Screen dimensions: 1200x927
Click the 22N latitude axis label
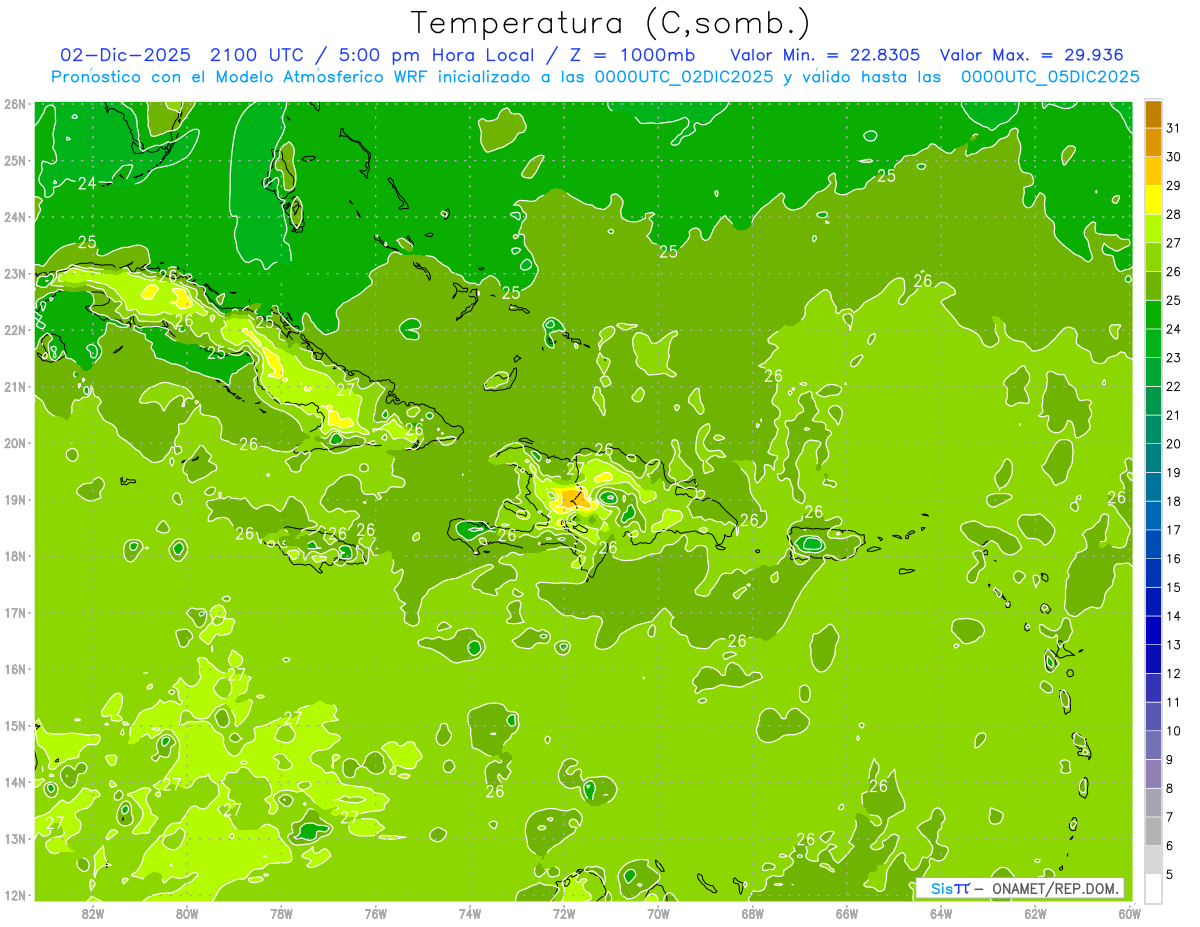click(x=14, y=330)
